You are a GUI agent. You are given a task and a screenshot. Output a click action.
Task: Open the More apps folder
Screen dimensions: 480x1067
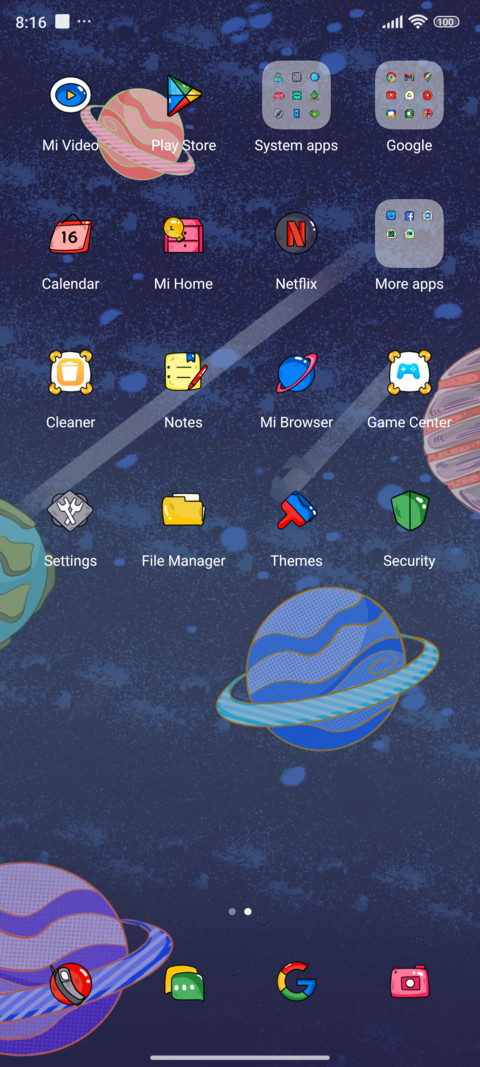[x=409, y=233]
